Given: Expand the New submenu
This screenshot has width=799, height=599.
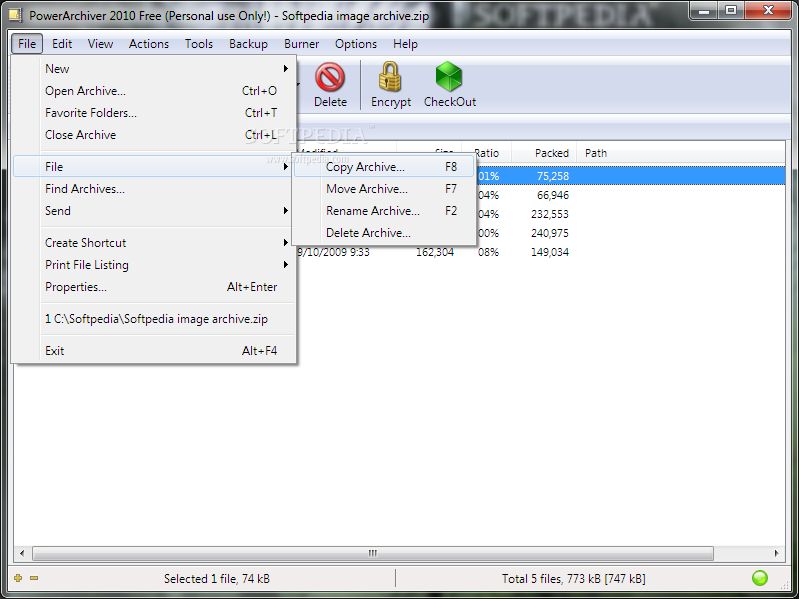Looking at the screenshot, I should tap(153, 69).
